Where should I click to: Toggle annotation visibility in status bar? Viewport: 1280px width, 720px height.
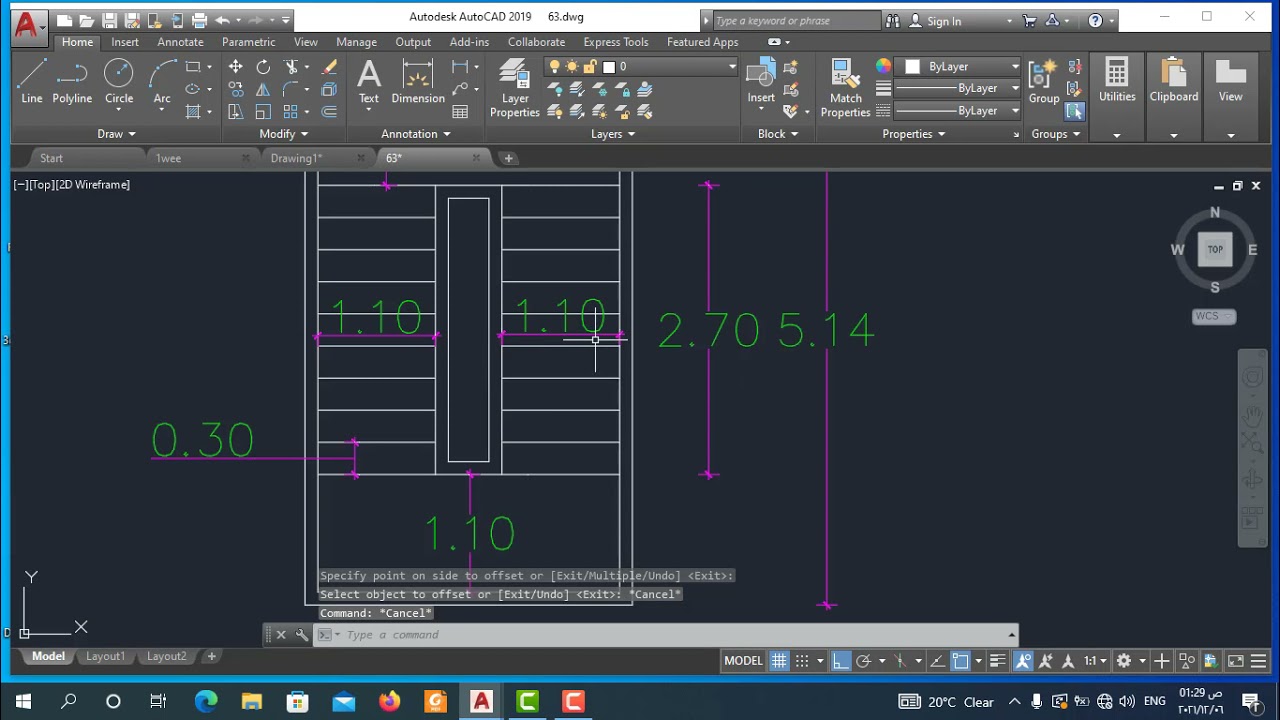point(1023,661)
